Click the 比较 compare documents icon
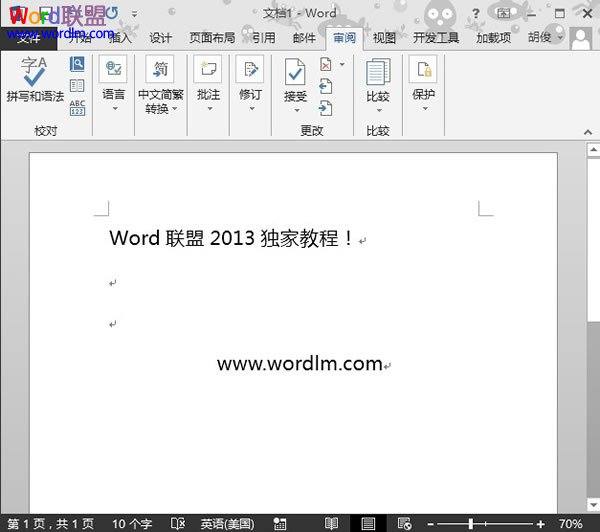600x532 pixels. [378, 72]
